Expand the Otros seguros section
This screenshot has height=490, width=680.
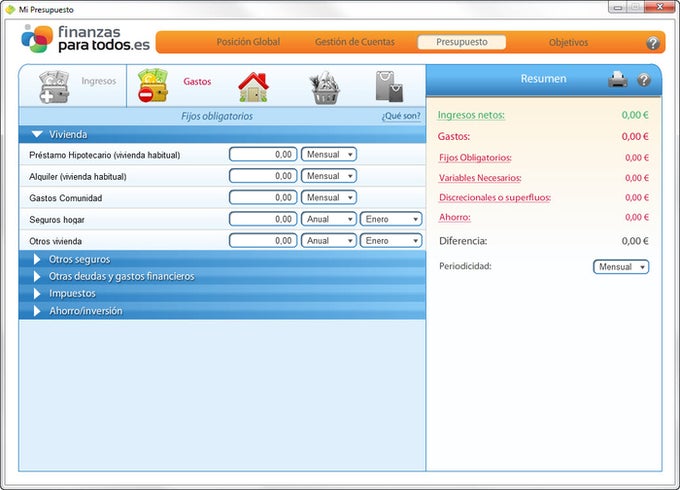click(222, 259)
